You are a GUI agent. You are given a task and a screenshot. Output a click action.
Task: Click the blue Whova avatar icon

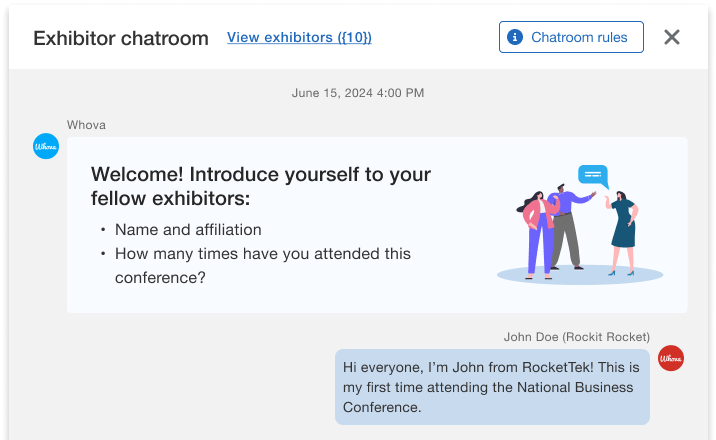[46, 146]
